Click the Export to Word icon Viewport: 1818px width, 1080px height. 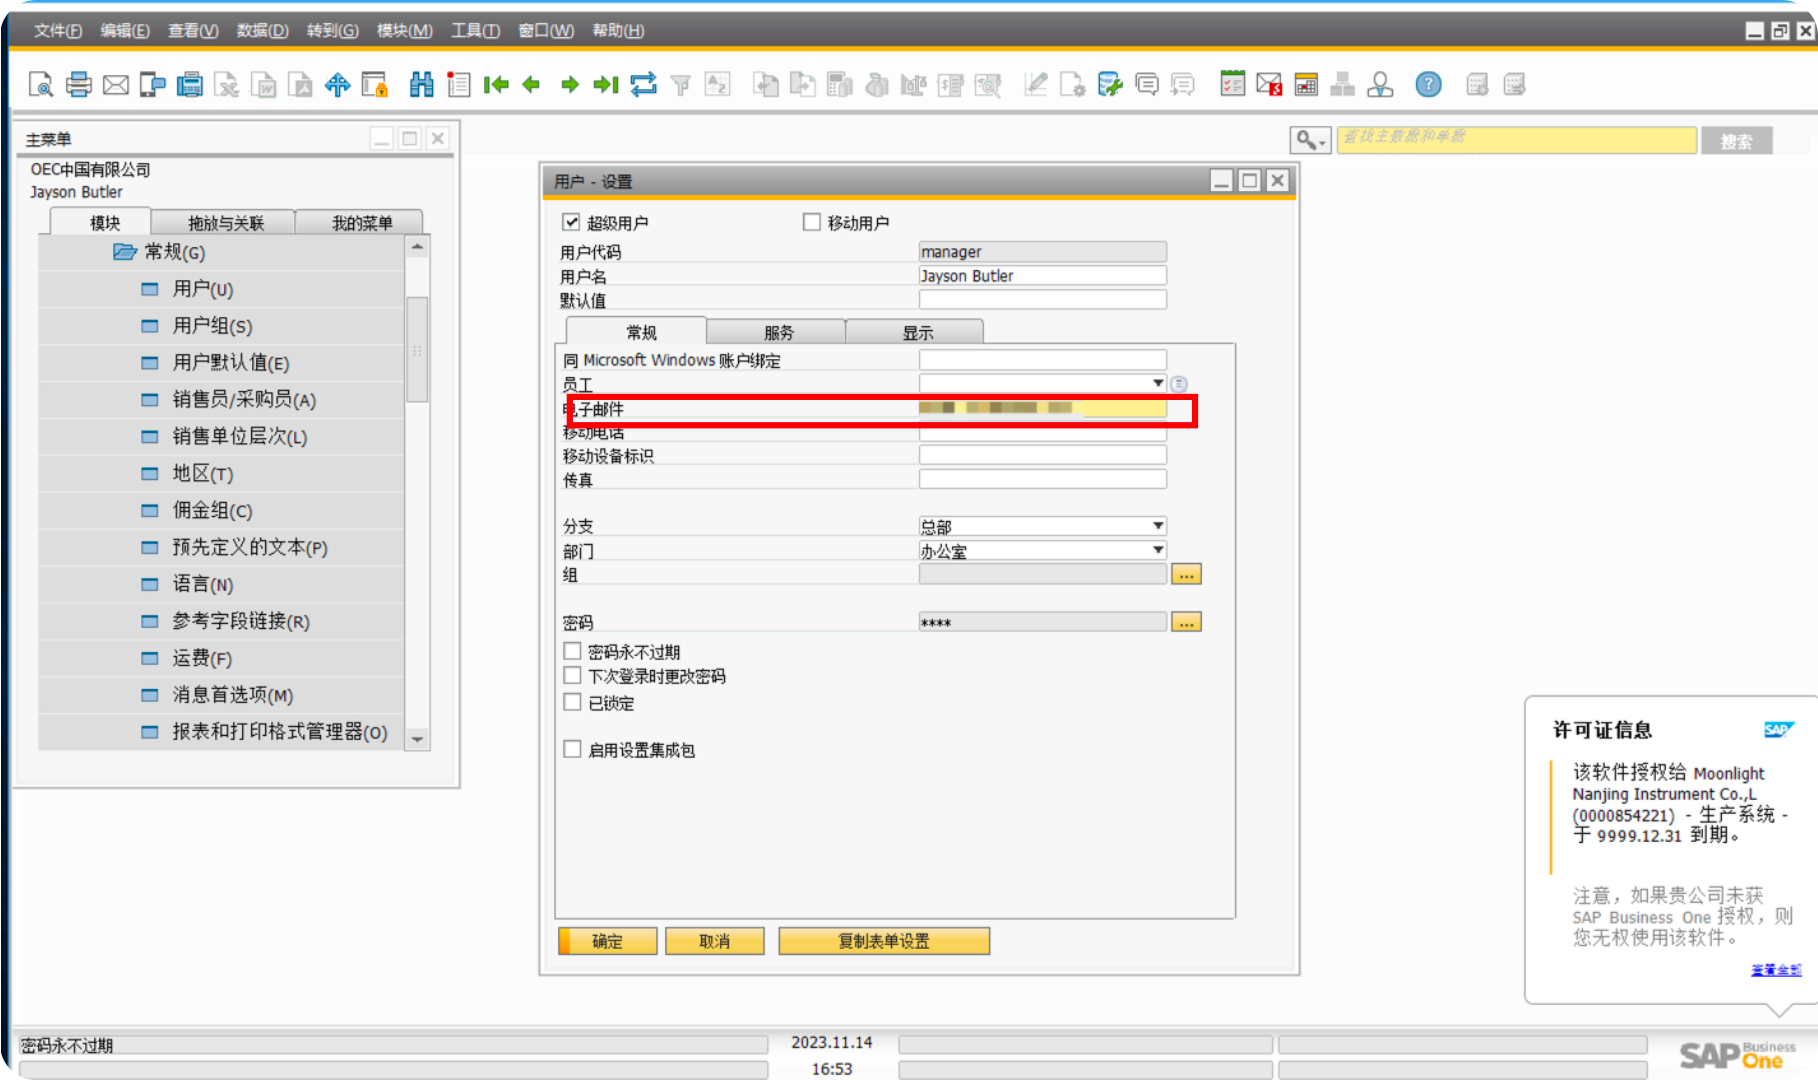pyautogui.click(x=264, y=85)
